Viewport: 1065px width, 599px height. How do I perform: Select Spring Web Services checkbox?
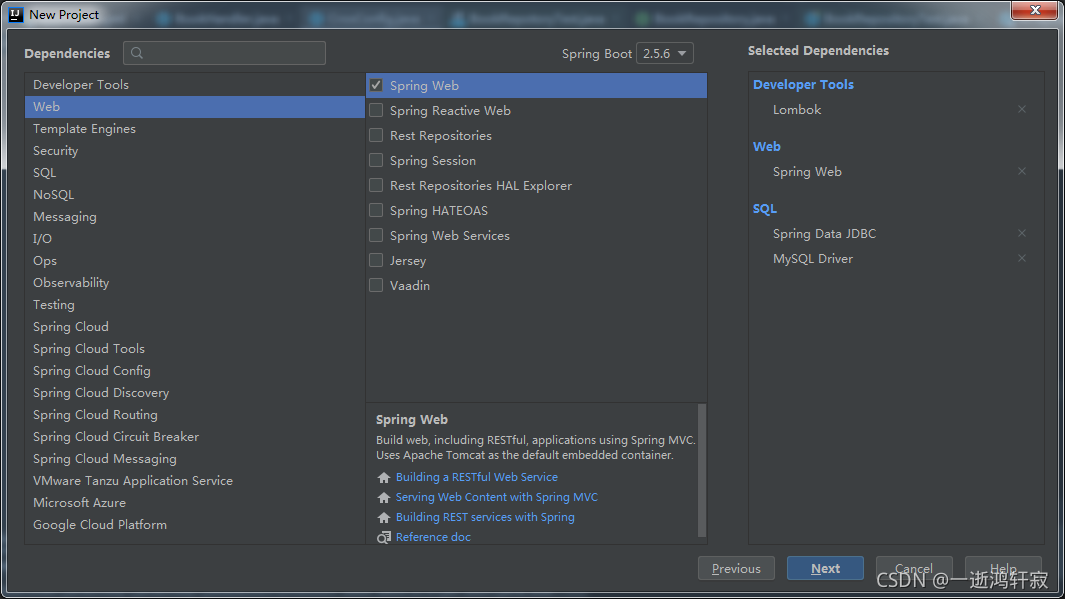tap(376, 236)
